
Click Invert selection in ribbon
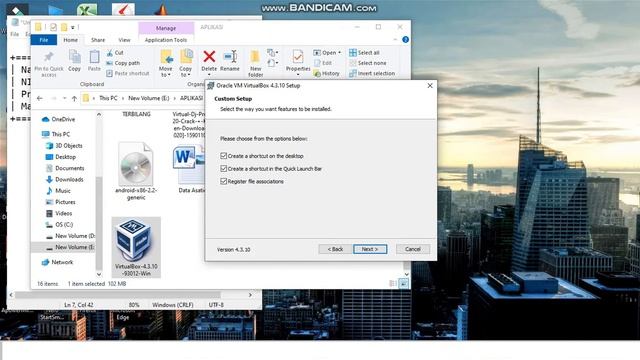coord(372,73)
